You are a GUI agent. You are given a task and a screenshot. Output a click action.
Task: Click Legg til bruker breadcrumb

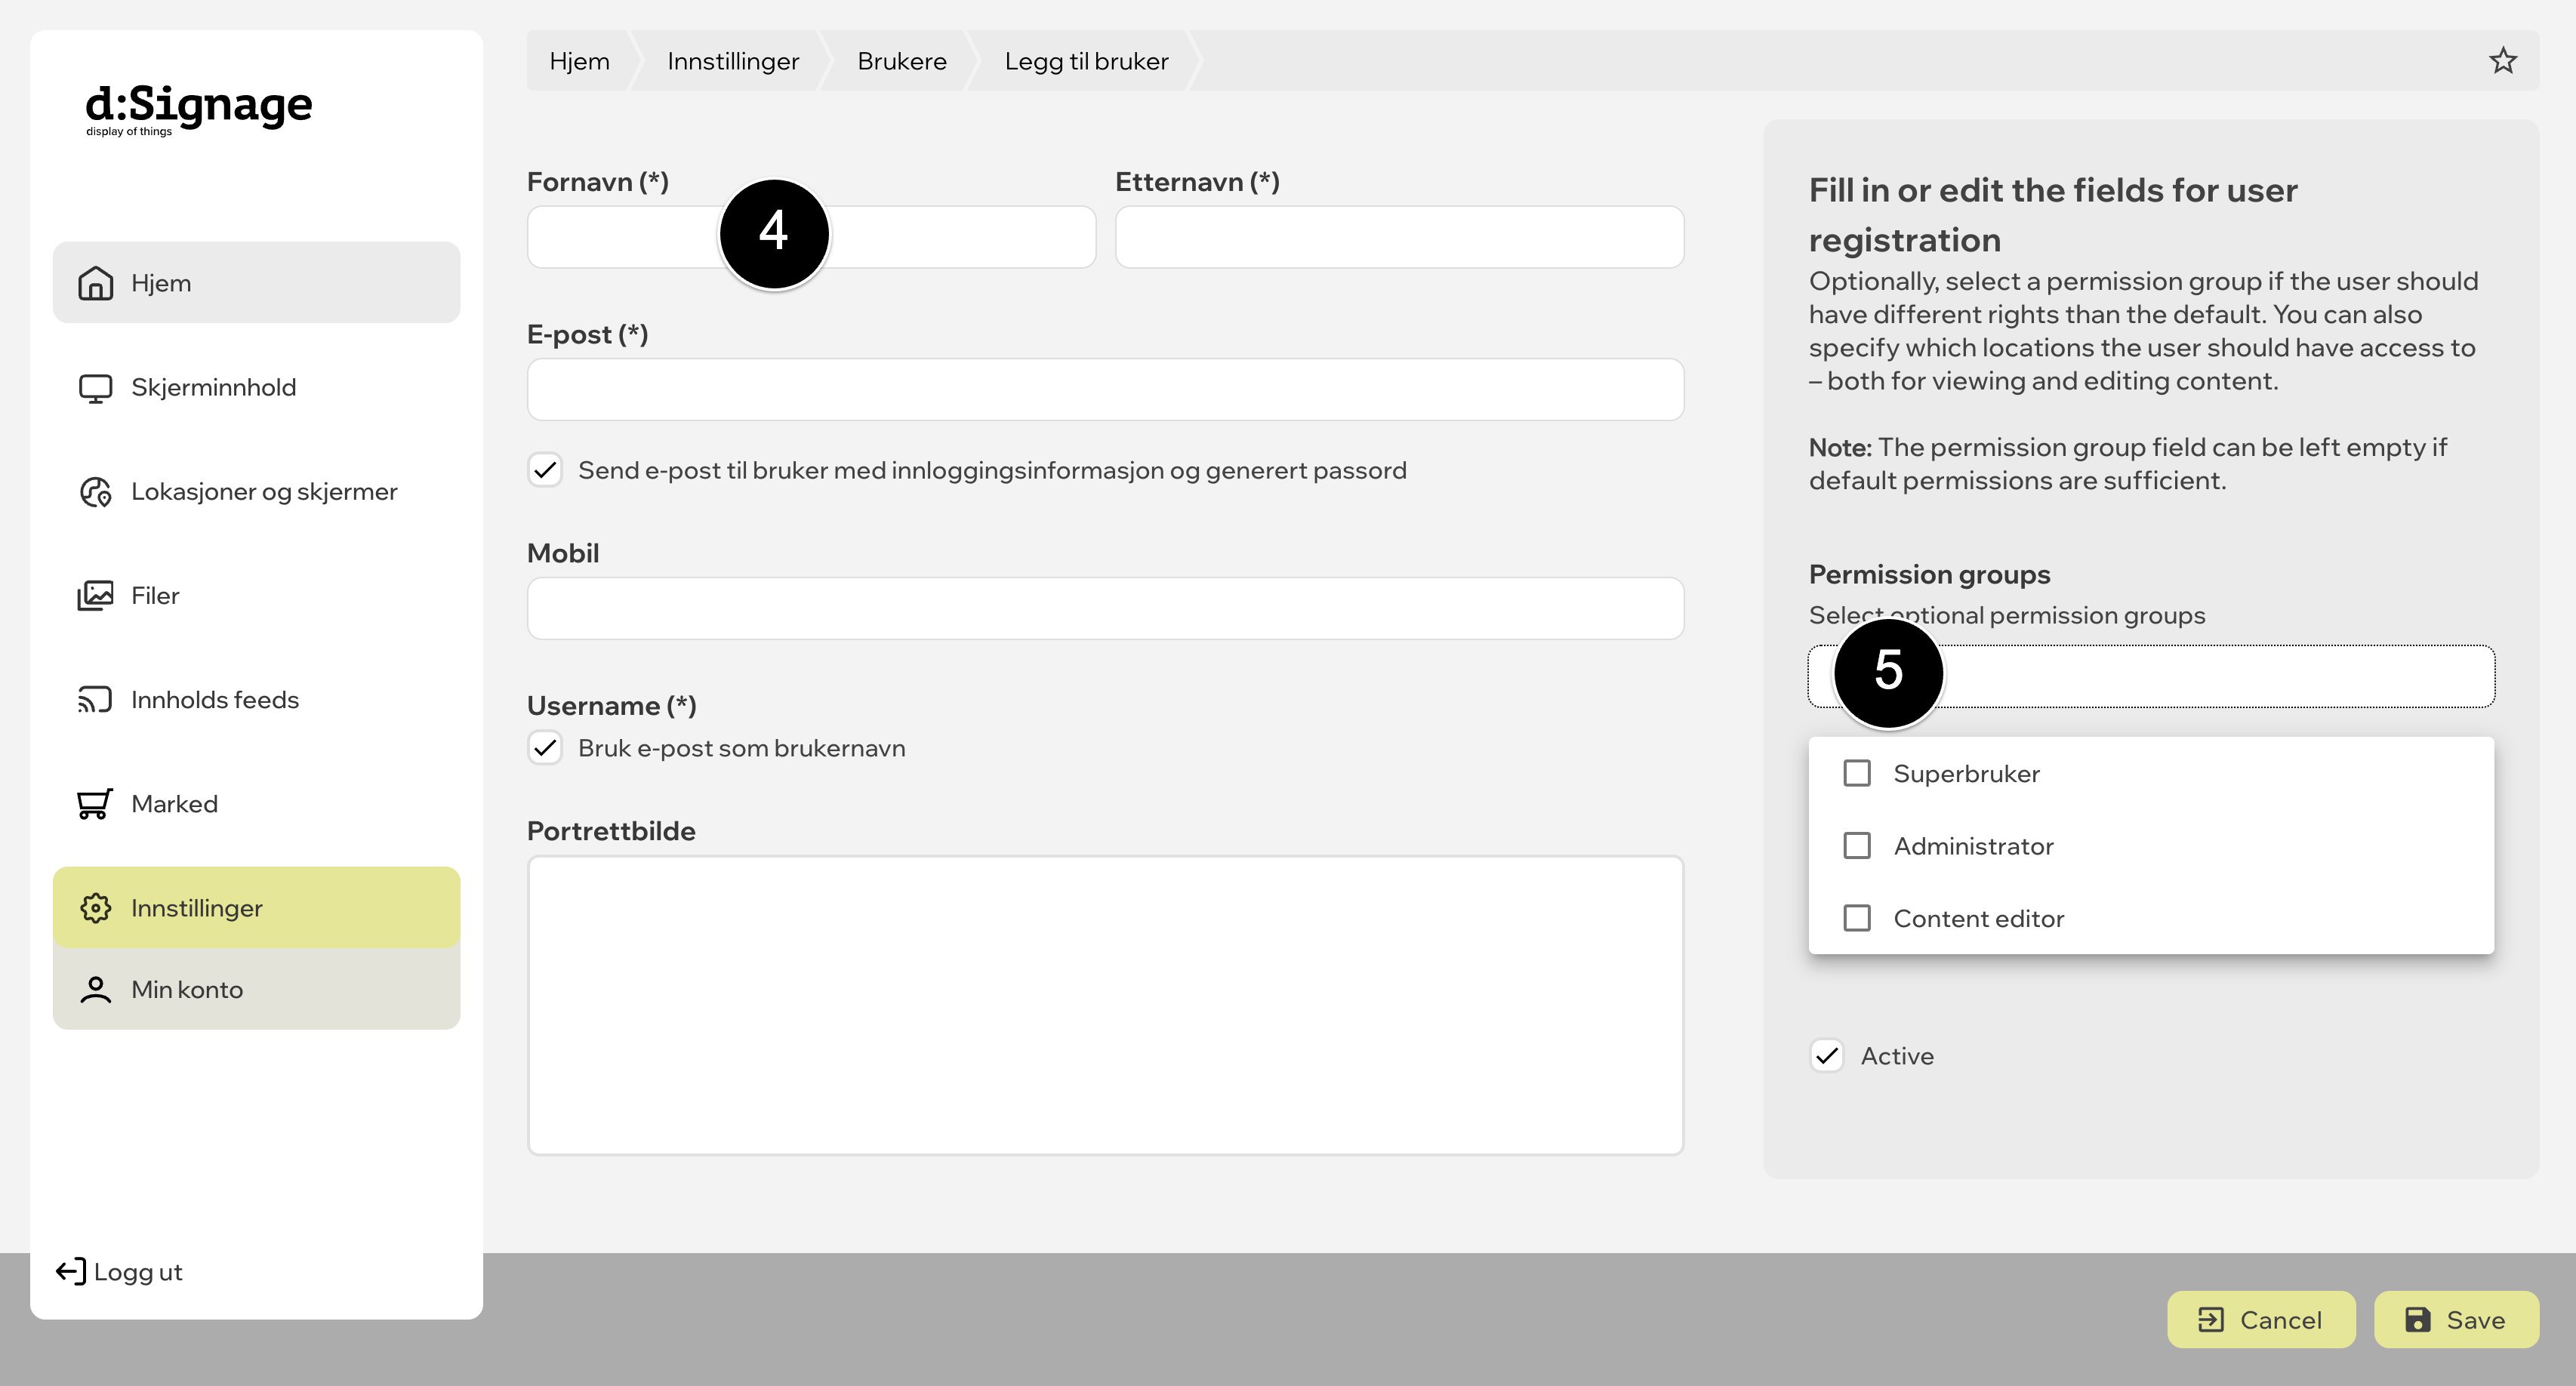pyautogui.click(x=1086, y=61)
